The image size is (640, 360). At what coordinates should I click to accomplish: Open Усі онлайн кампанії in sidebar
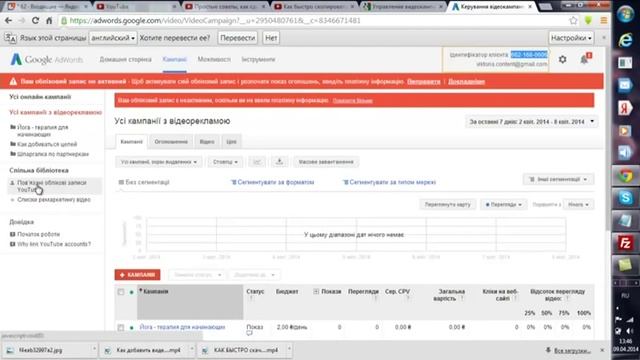pyautogui.click(x=40, y=97)
